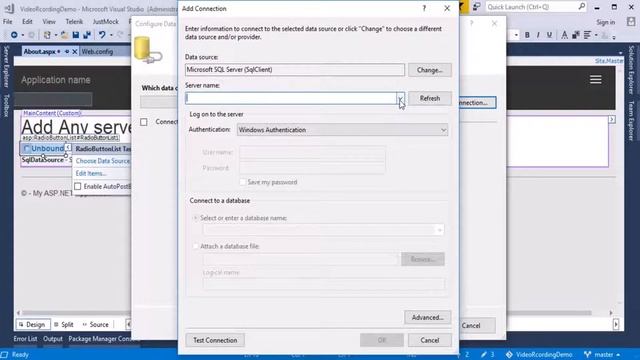Toggle the Save my password checkbox
640x360 pixels.
pyautogui.click(x=242, y=182)
